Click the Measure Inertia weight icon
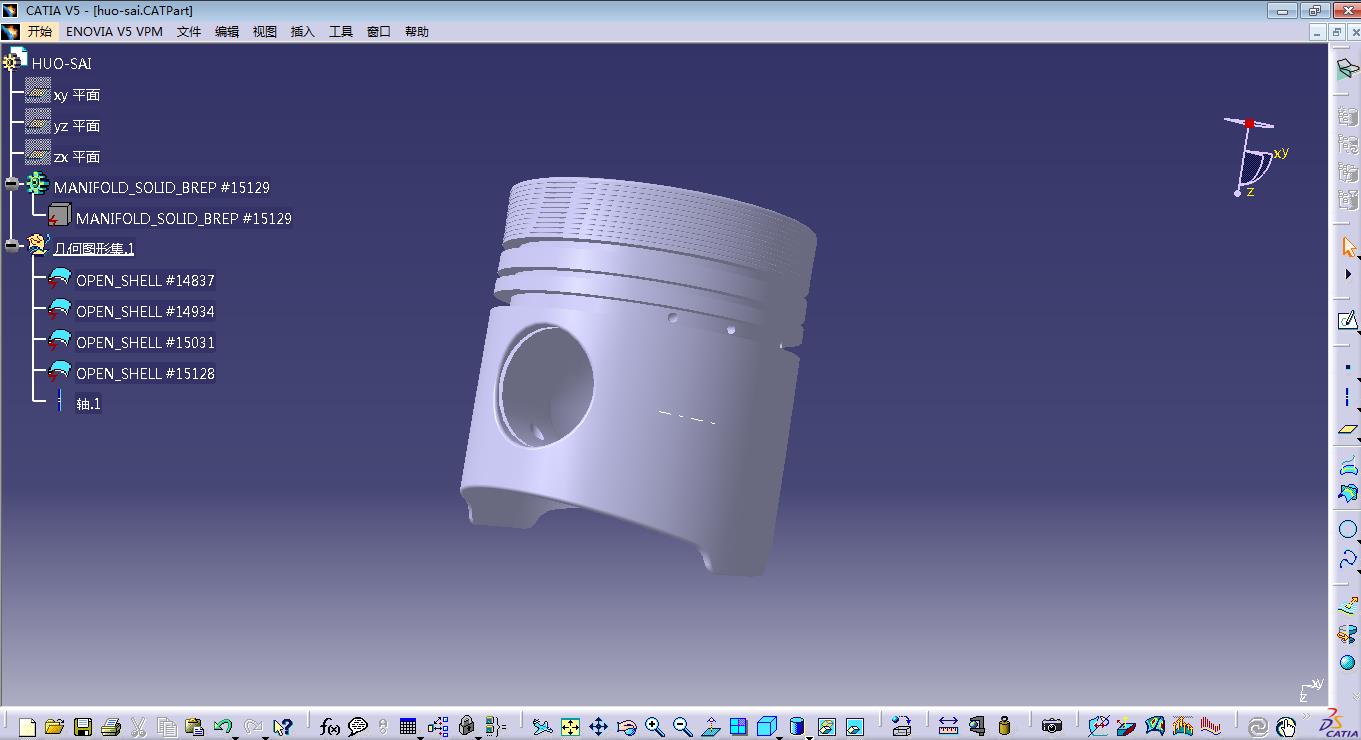 tap(1005, 727)
